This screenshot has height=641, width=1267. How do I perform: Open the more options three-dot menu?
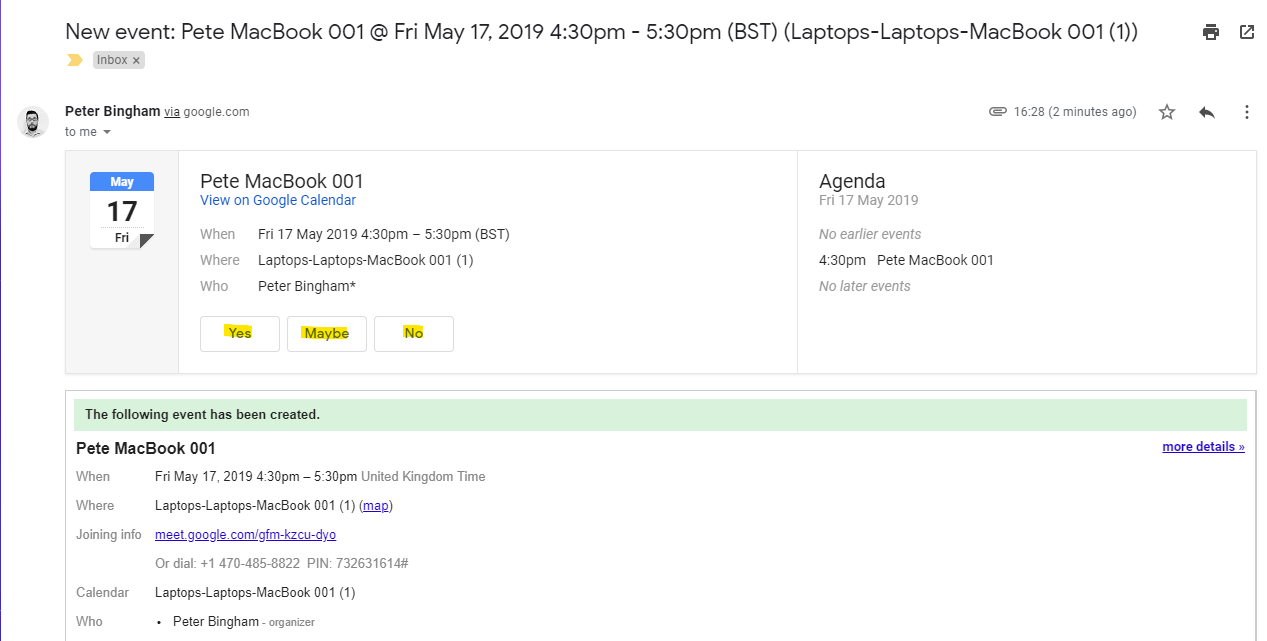click(1246, 112)
